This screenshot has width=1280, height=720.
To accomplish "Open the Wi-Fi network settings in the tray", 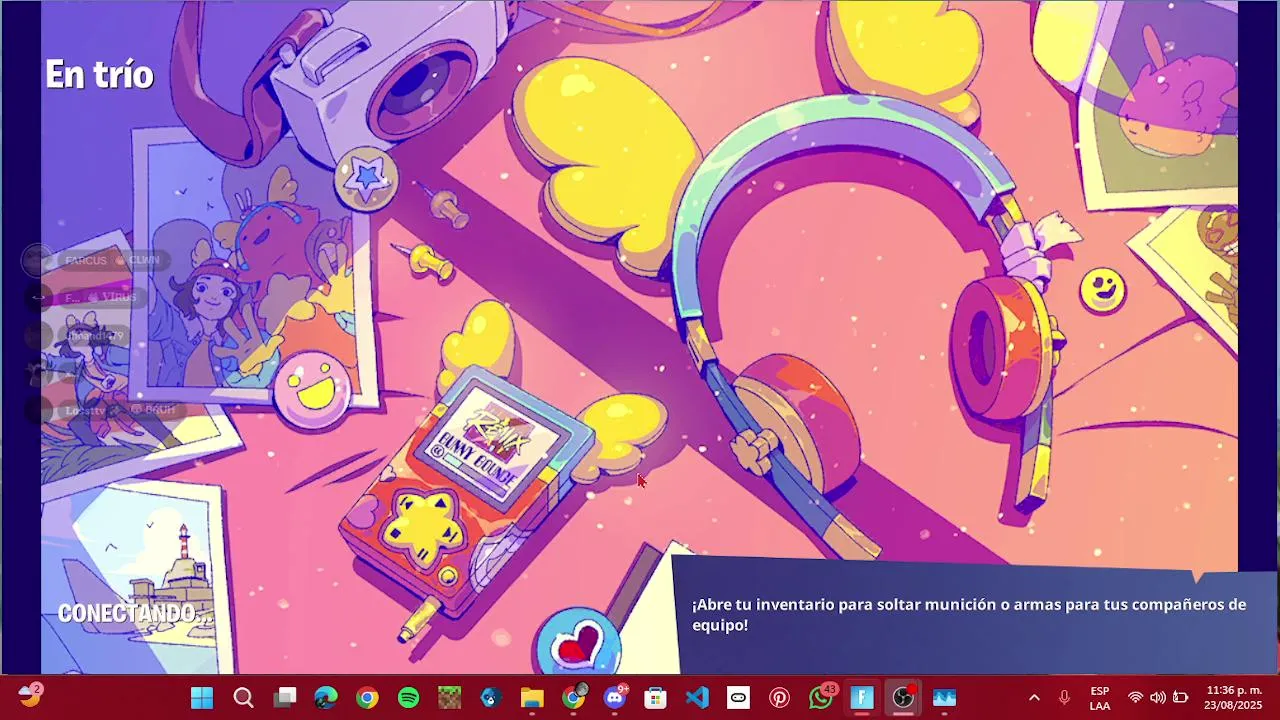I will tap(1135, 697).
